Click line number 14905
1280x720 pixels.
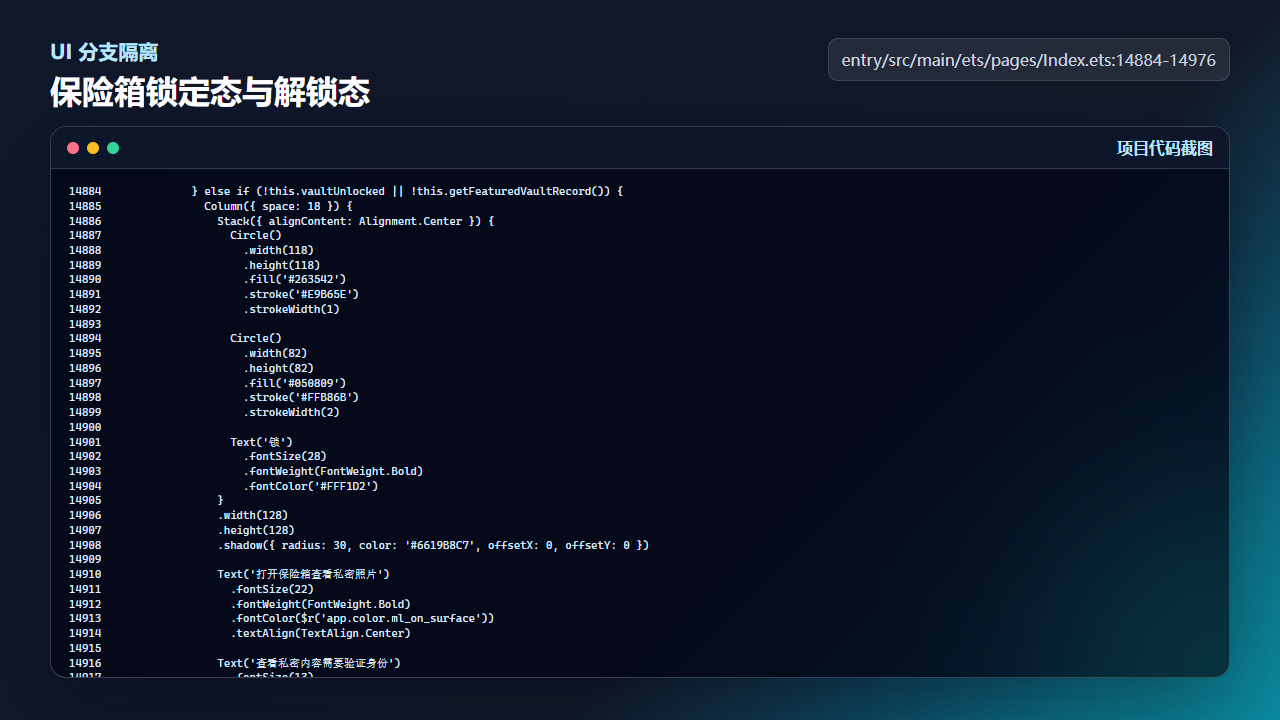[x=85, y=500]
